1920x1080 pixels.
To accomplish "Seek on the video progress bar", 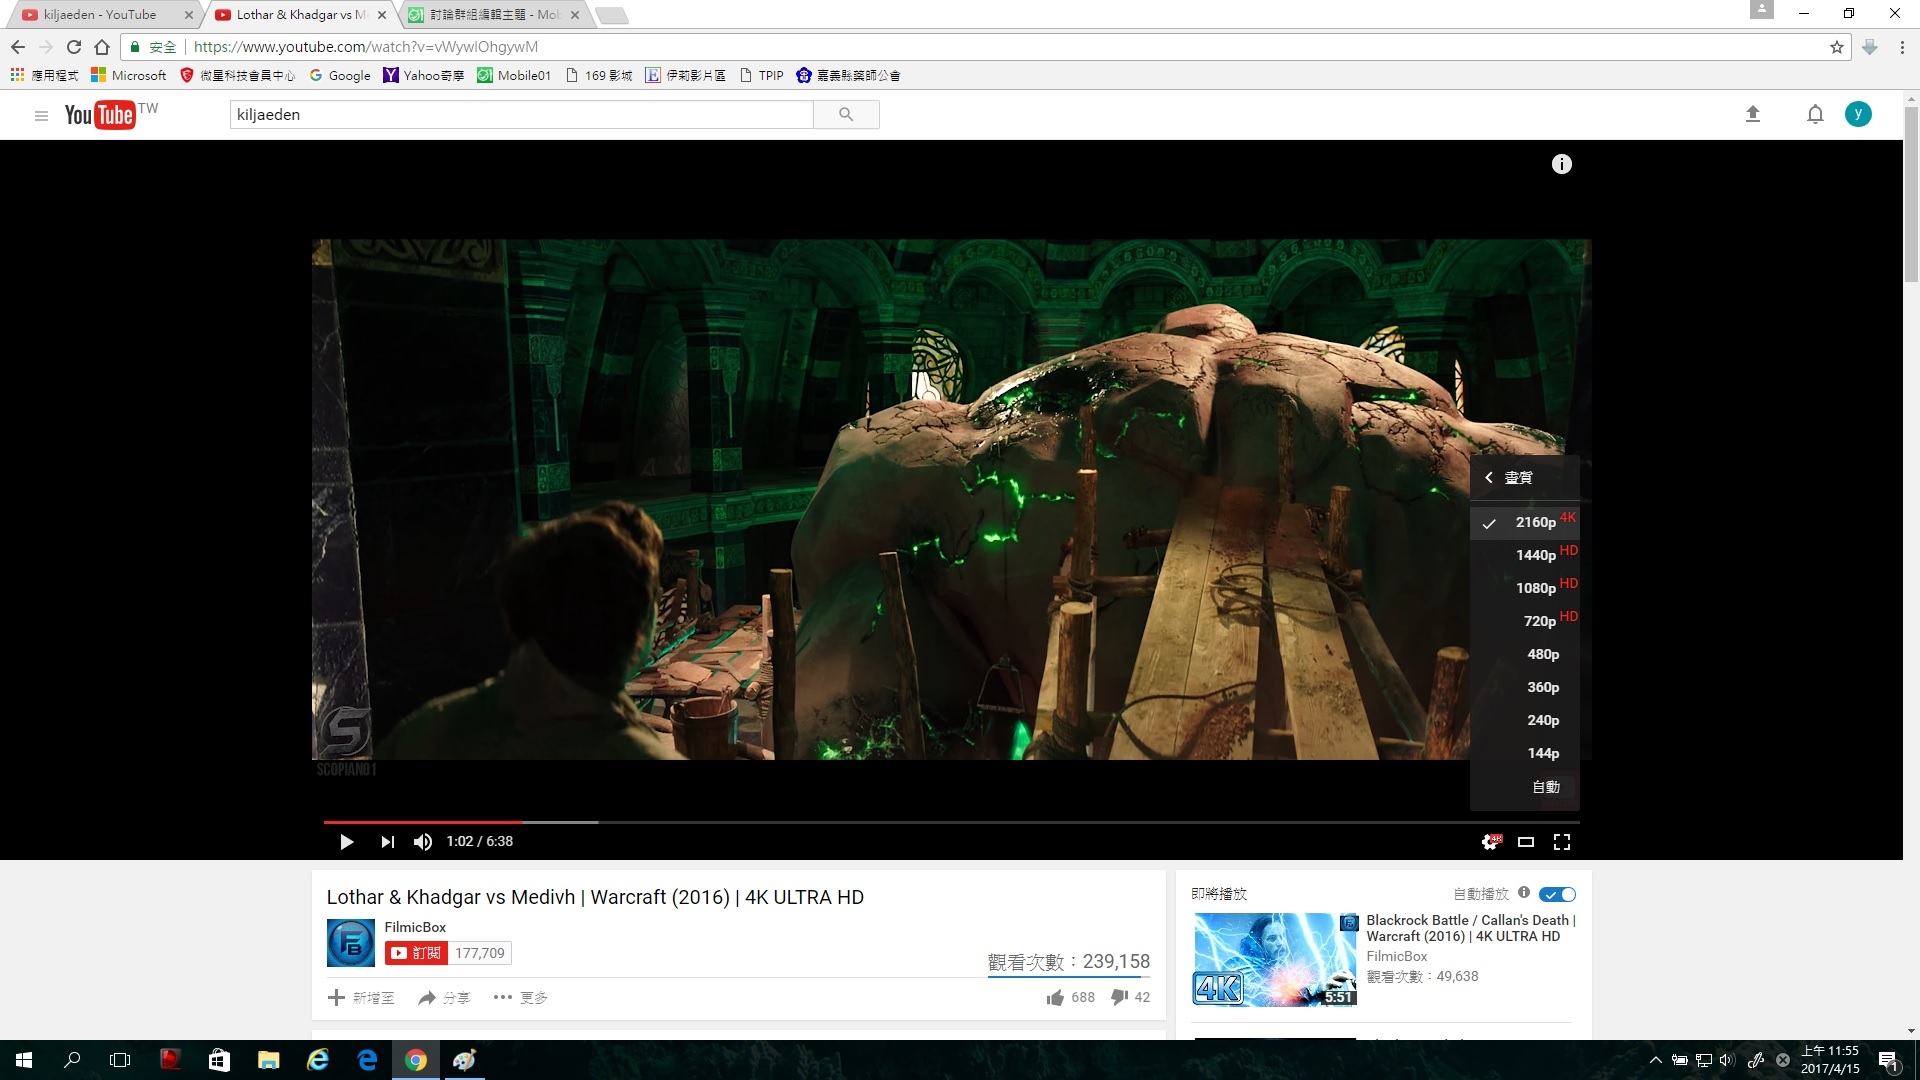I will click(x=951, y=822).
